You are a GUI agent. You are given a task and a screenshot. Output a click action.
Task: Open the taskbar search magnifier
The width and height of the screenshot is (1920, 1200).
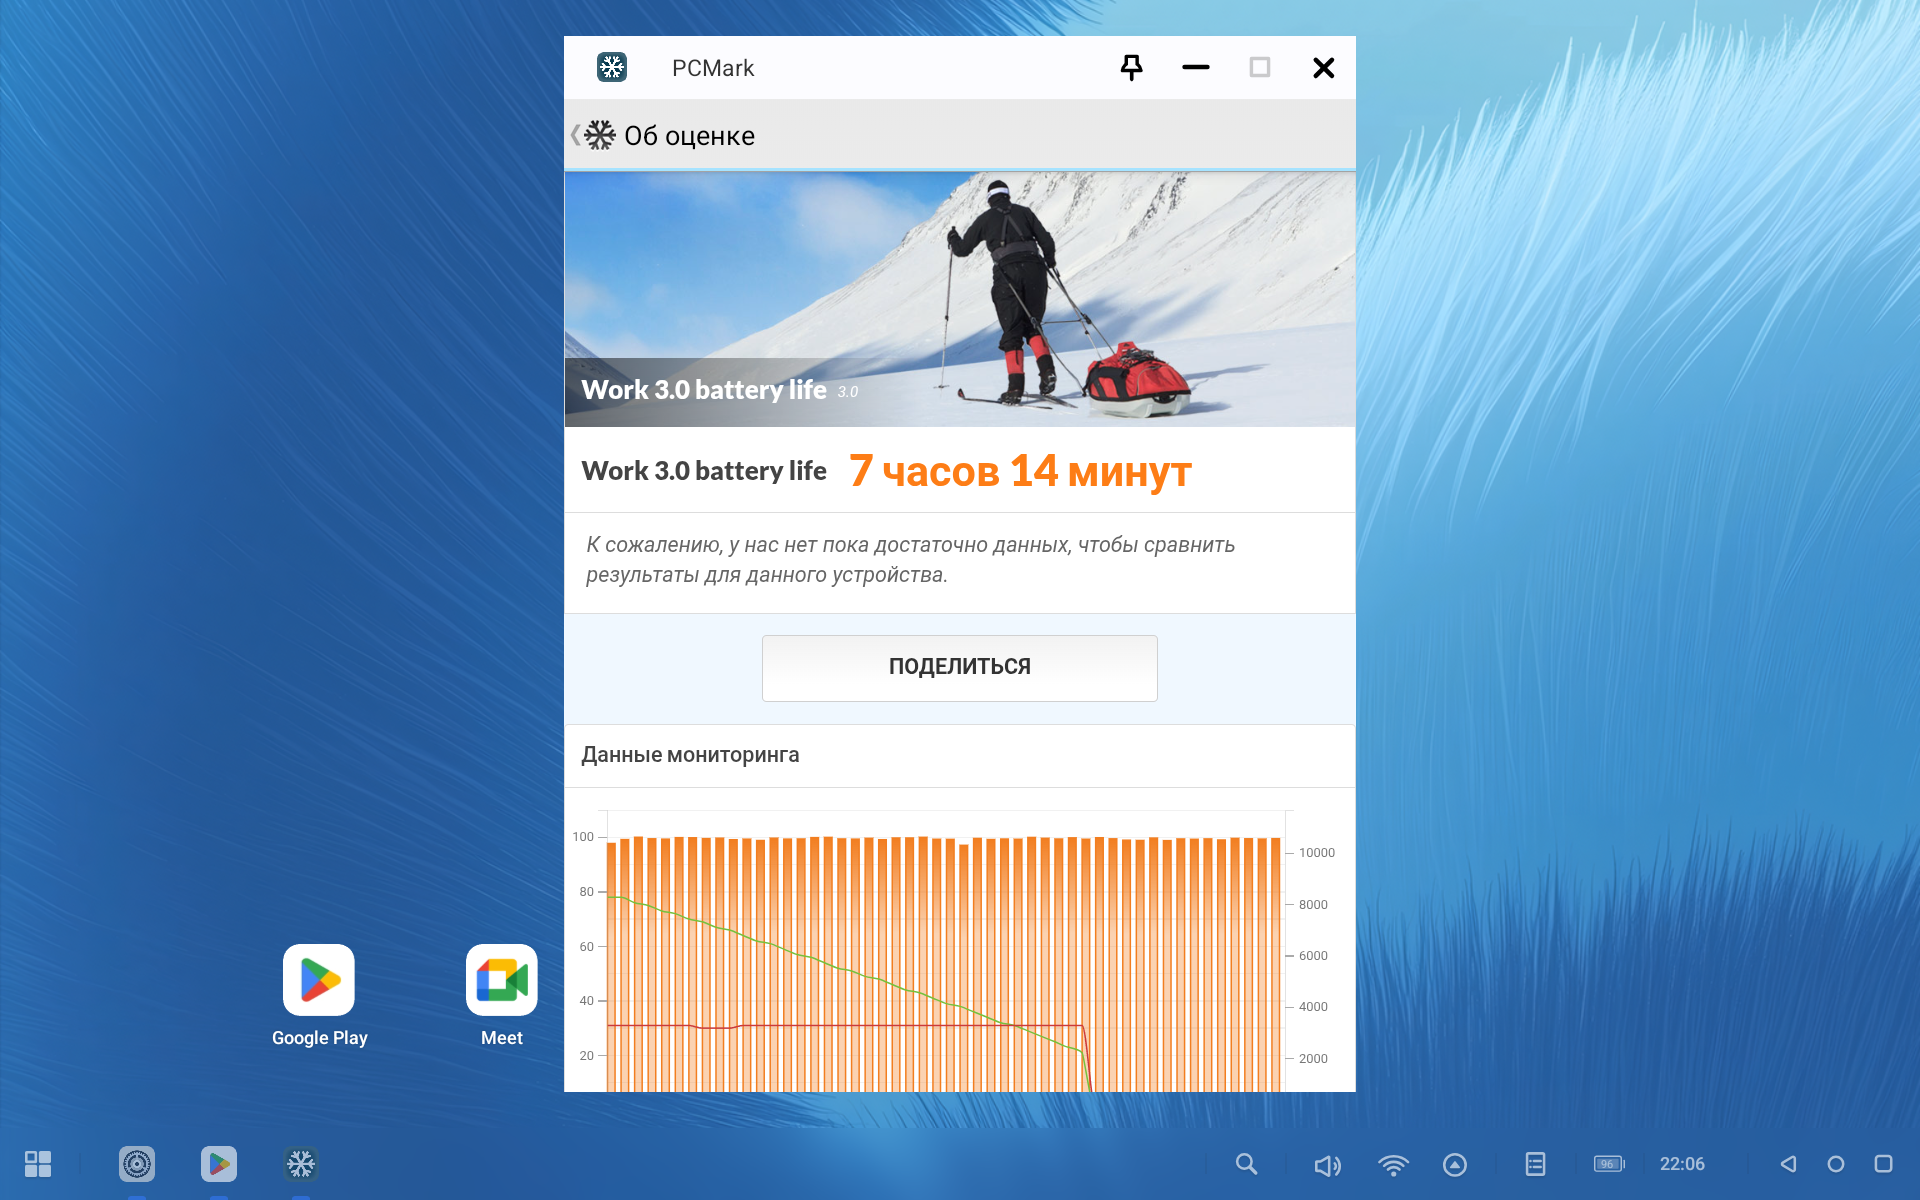1246,1164
